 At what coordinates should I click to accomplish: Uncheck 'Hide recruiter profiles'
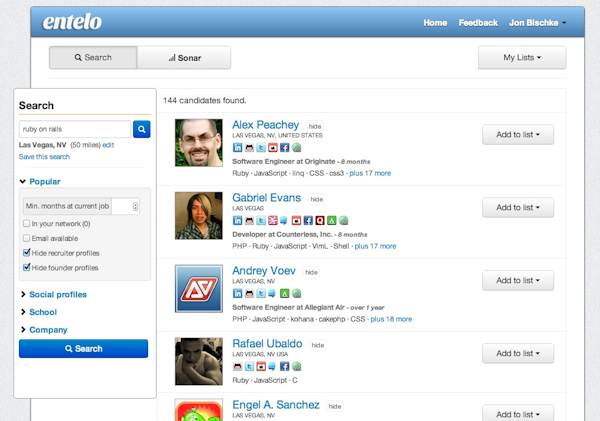click(x=26, y=253)
